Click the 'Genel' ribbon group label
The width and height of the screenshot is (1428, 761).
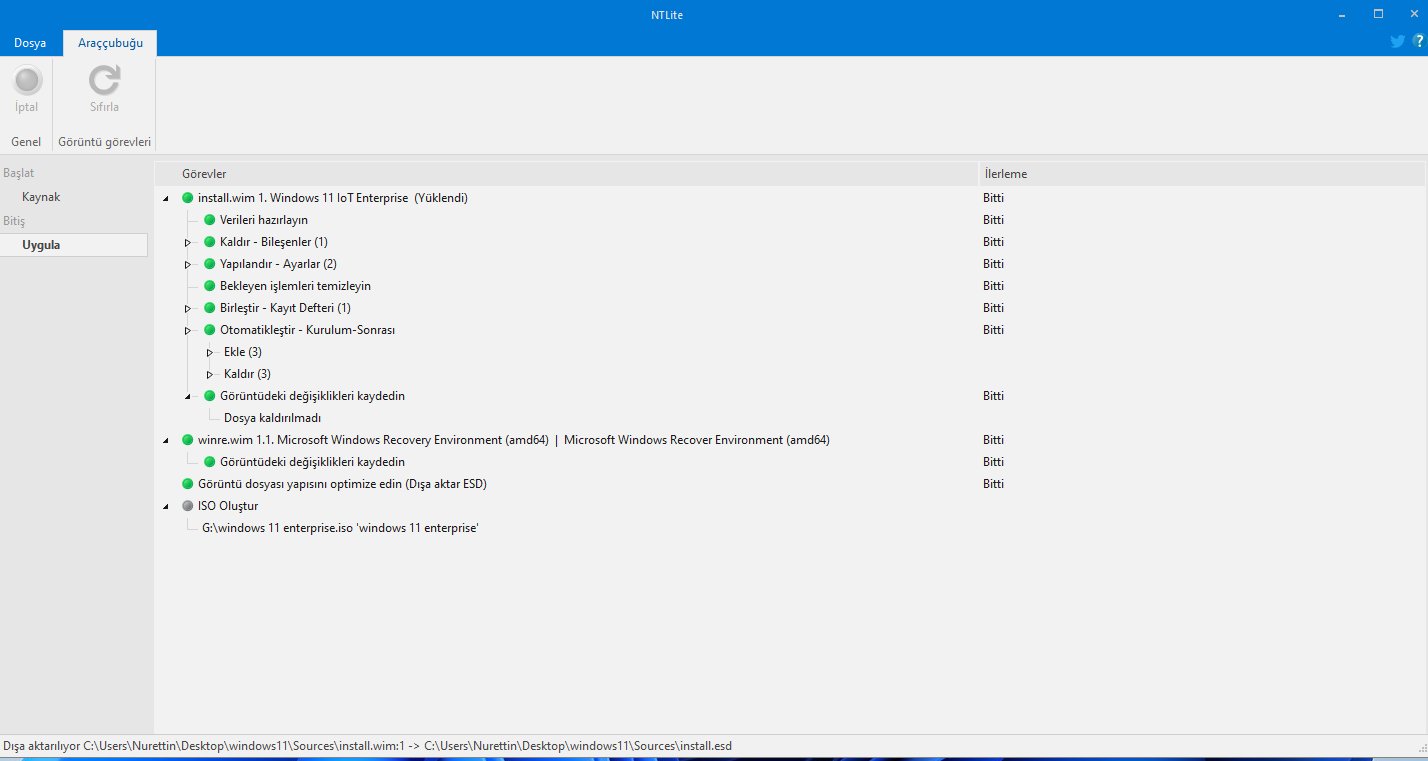point(26,142)
